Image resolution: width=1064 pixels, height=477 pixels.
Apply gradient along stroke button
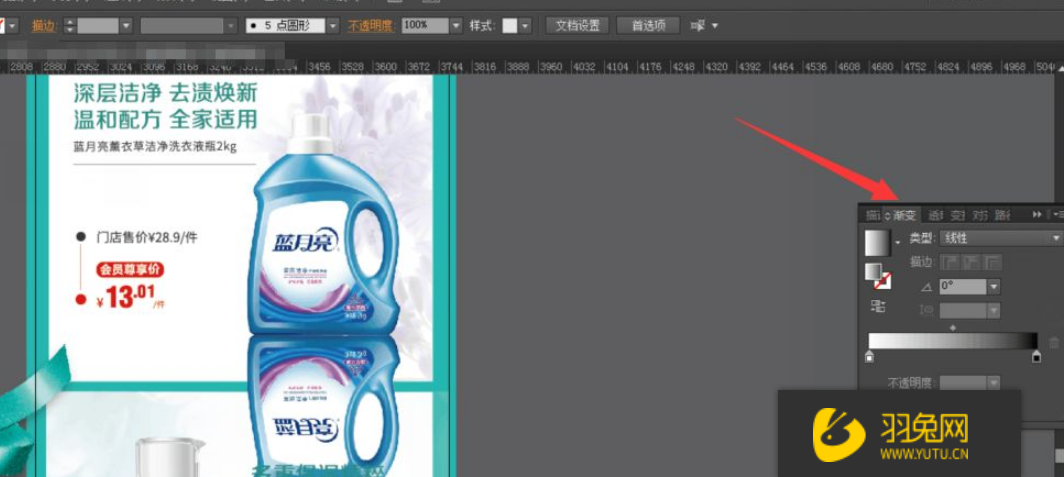(973, 263)
